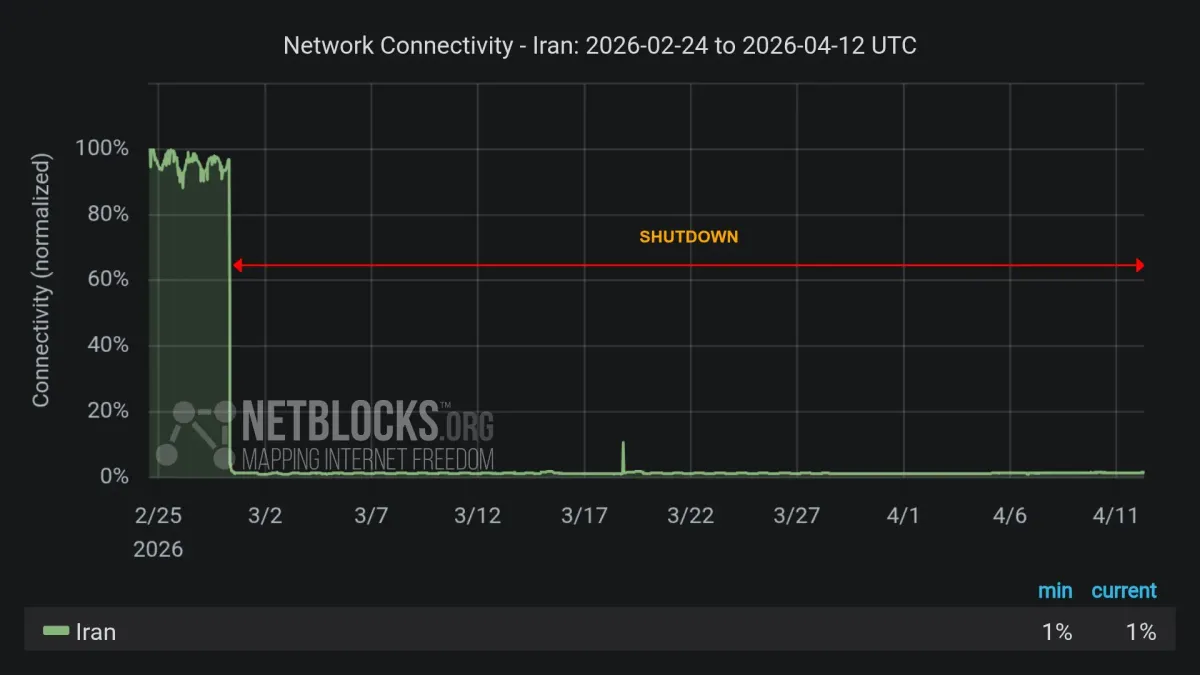Click the NetBlocks network-nodes logo icon
1200x675 pixels.
(196, 433)
